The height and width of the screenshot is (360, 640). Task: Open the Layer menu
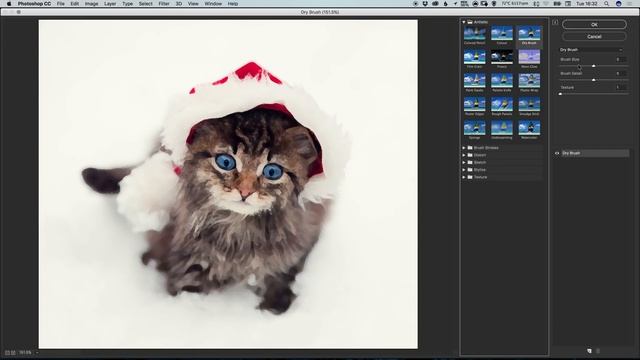tap(110, 4)
